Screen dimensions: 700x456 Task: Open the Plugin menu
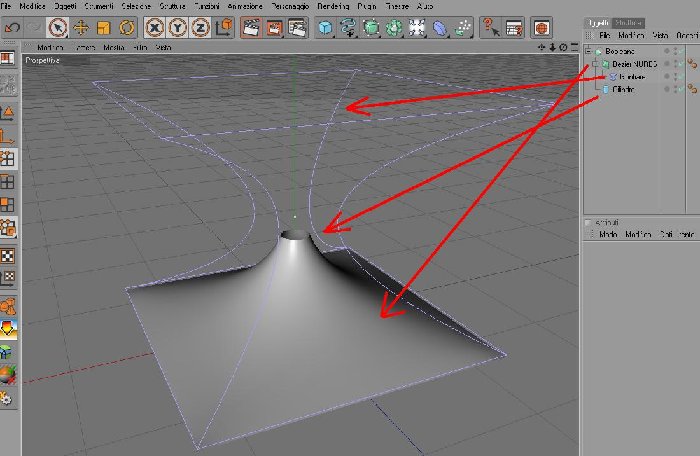[x=367, y=6]
